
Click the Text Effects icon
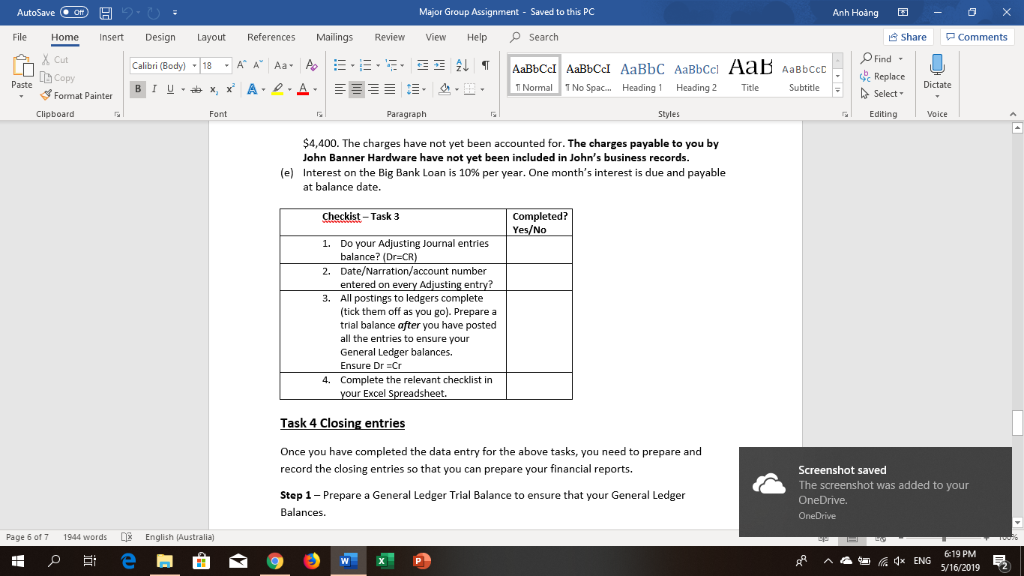point(252,89)
